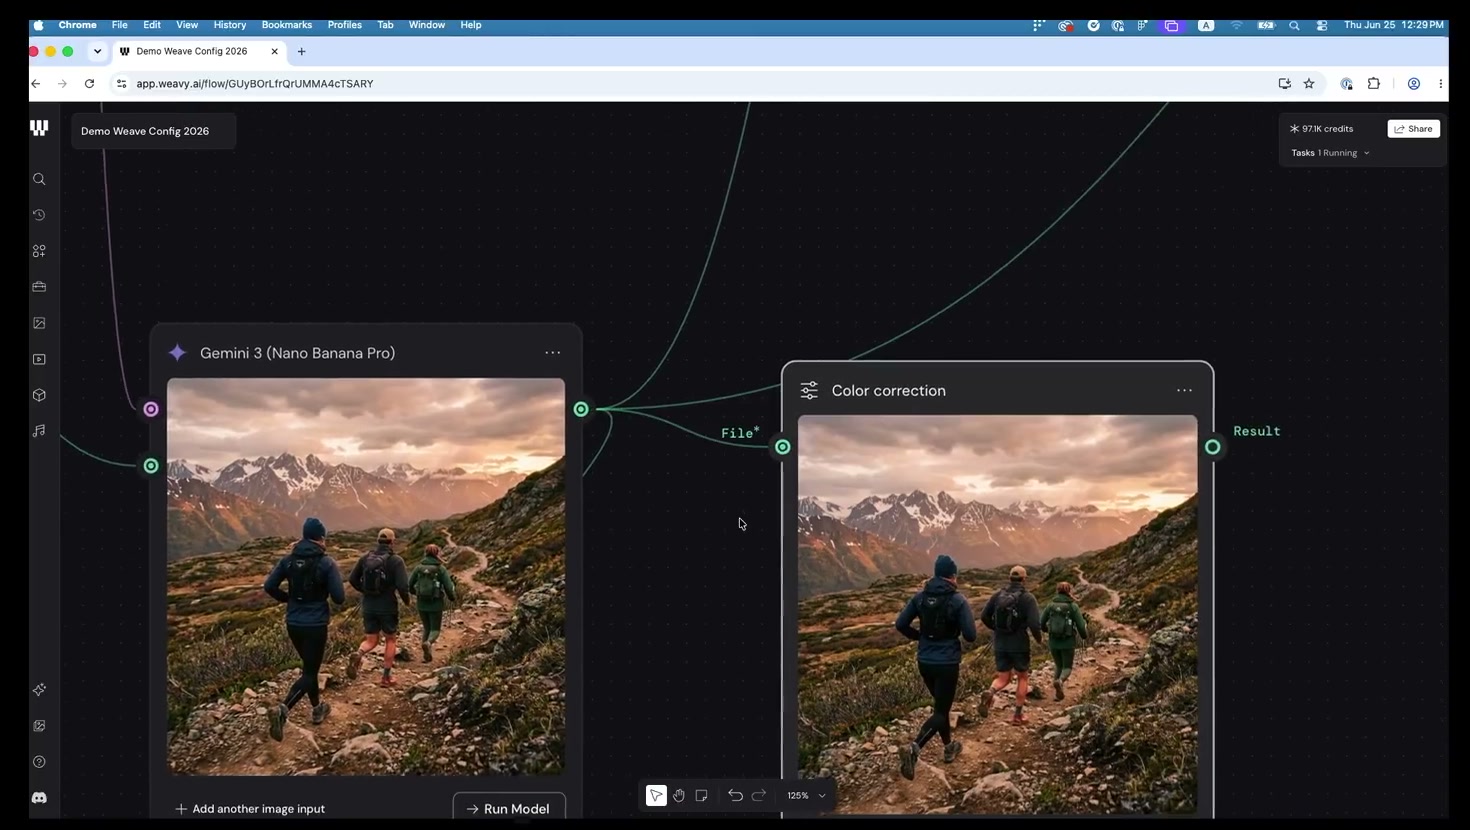
Task: Click the Weavy logo in the sidebar
Action: pos(39,128)
